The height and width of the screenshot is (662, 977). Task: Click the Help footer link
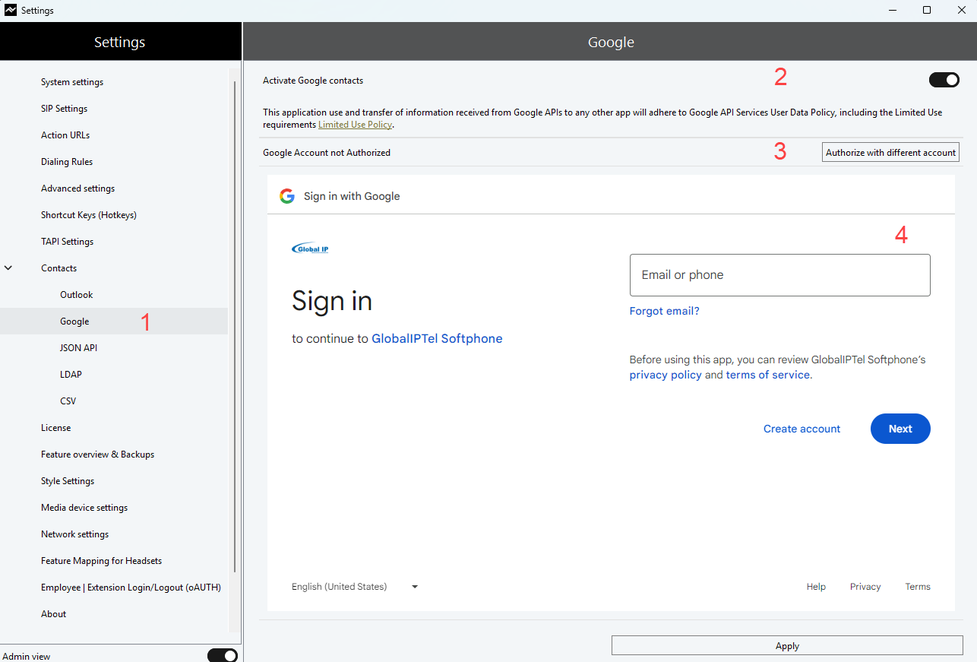(816, 587)
